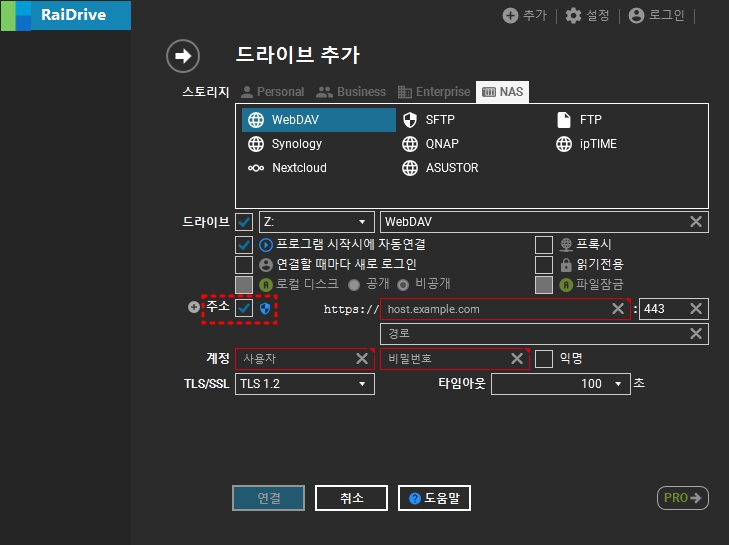
Task: Choose ipTIME storage type
Action: pyautogui.click(x=586, y=144)
